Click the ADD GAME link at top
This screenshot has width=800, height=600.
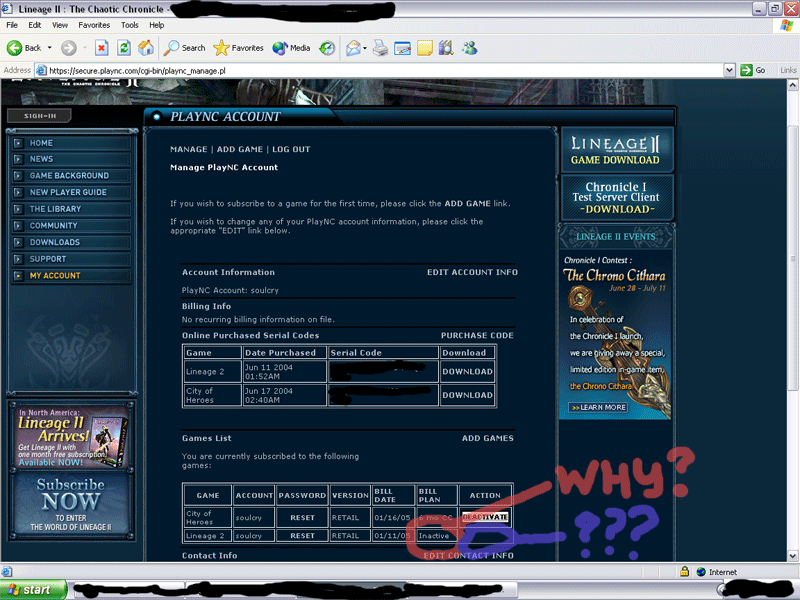tap(240, 149)
